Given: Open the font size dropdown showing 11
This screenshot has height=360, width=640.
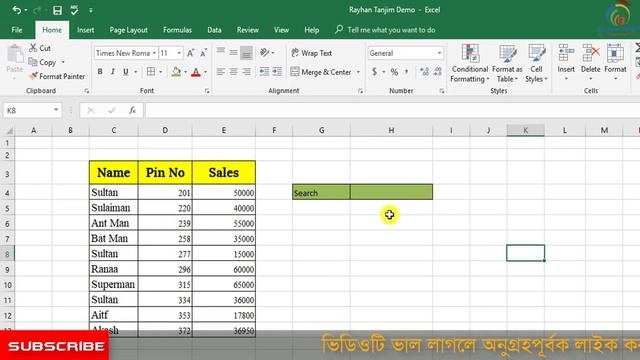Looking at the screenshot, I should coord(179,53).
